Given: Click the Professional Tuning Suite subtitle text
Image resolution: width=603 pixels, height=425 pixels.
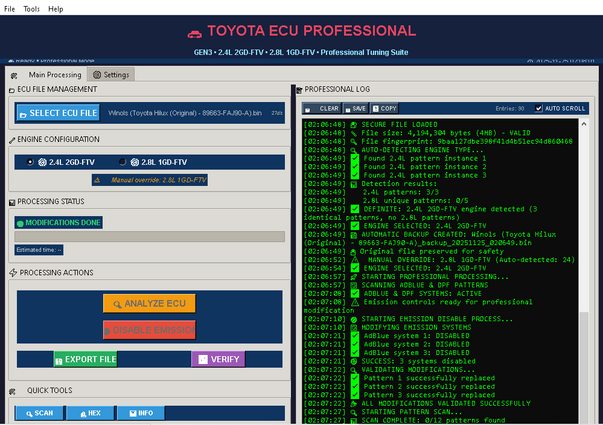Looking at the screenshot, I should 364,52.
